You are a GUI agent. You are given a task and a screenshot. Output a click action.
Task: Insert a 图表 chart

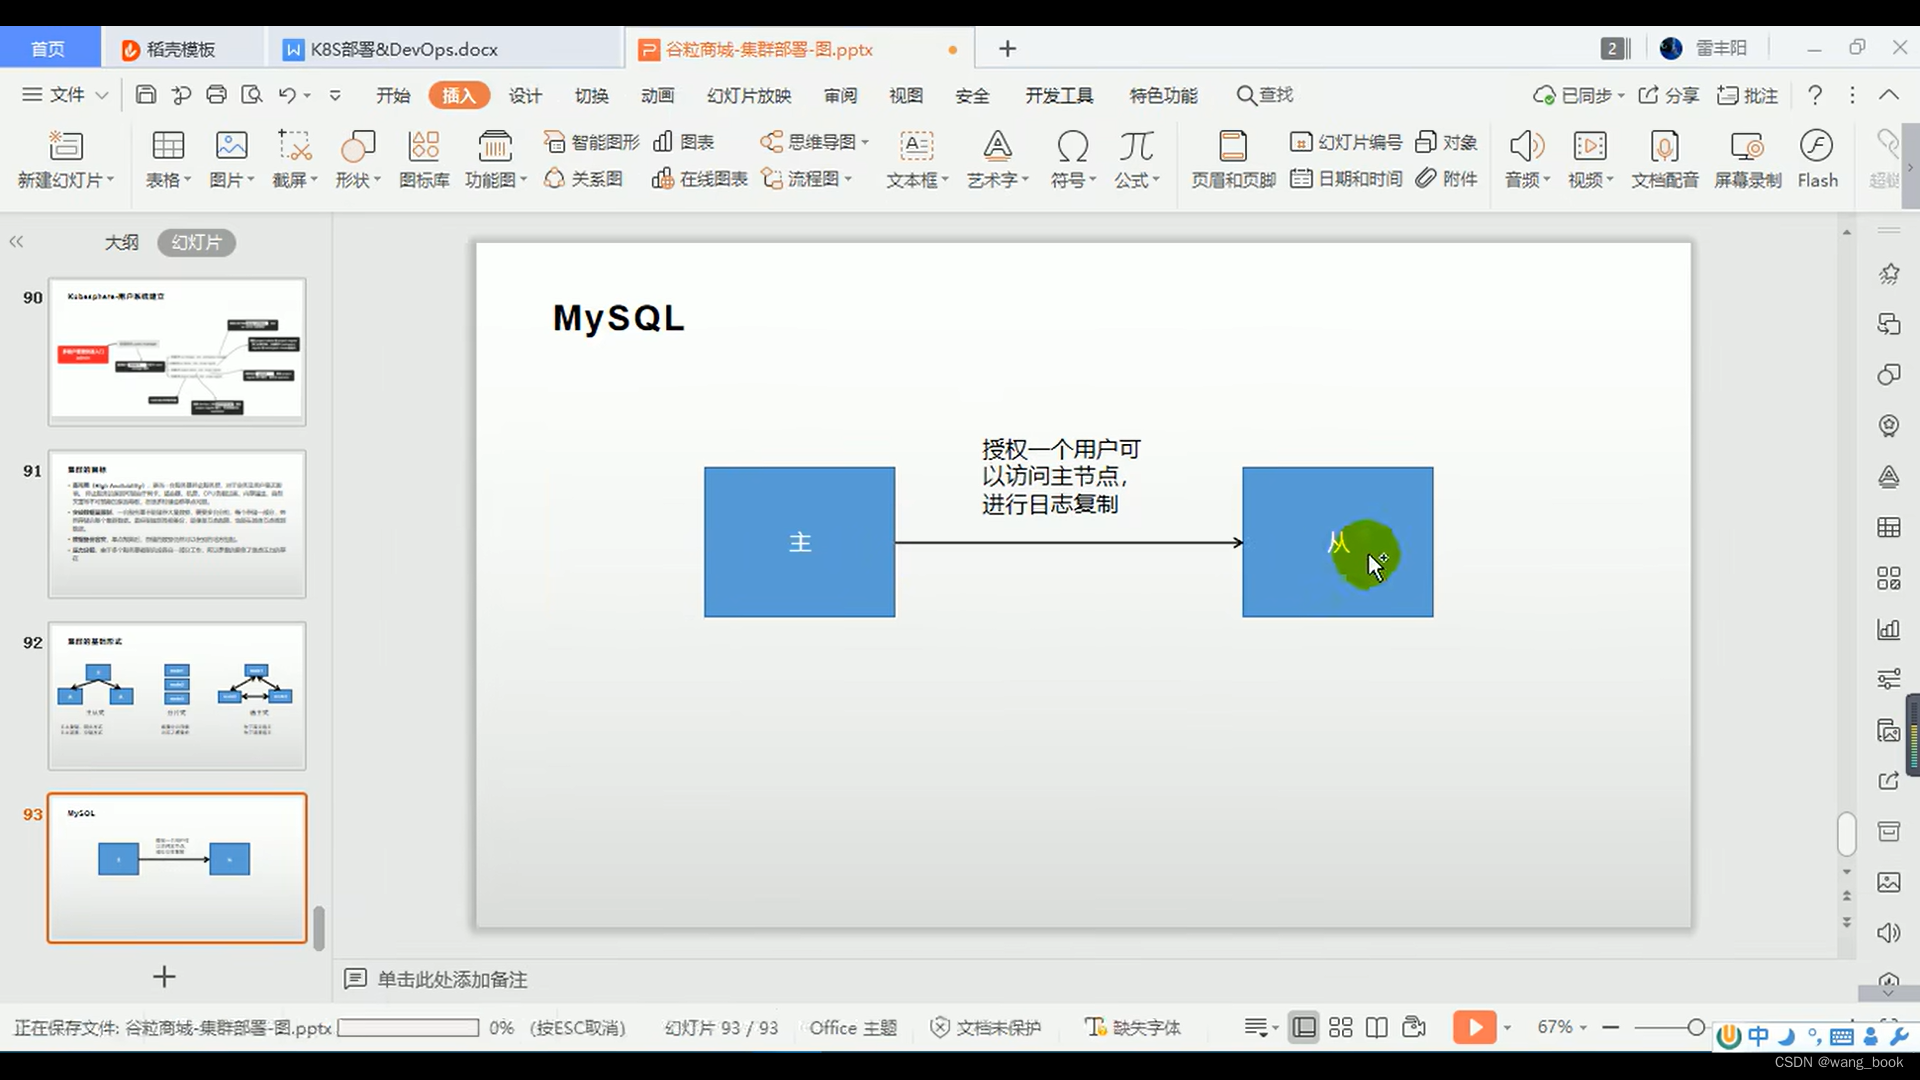(684, 142)
